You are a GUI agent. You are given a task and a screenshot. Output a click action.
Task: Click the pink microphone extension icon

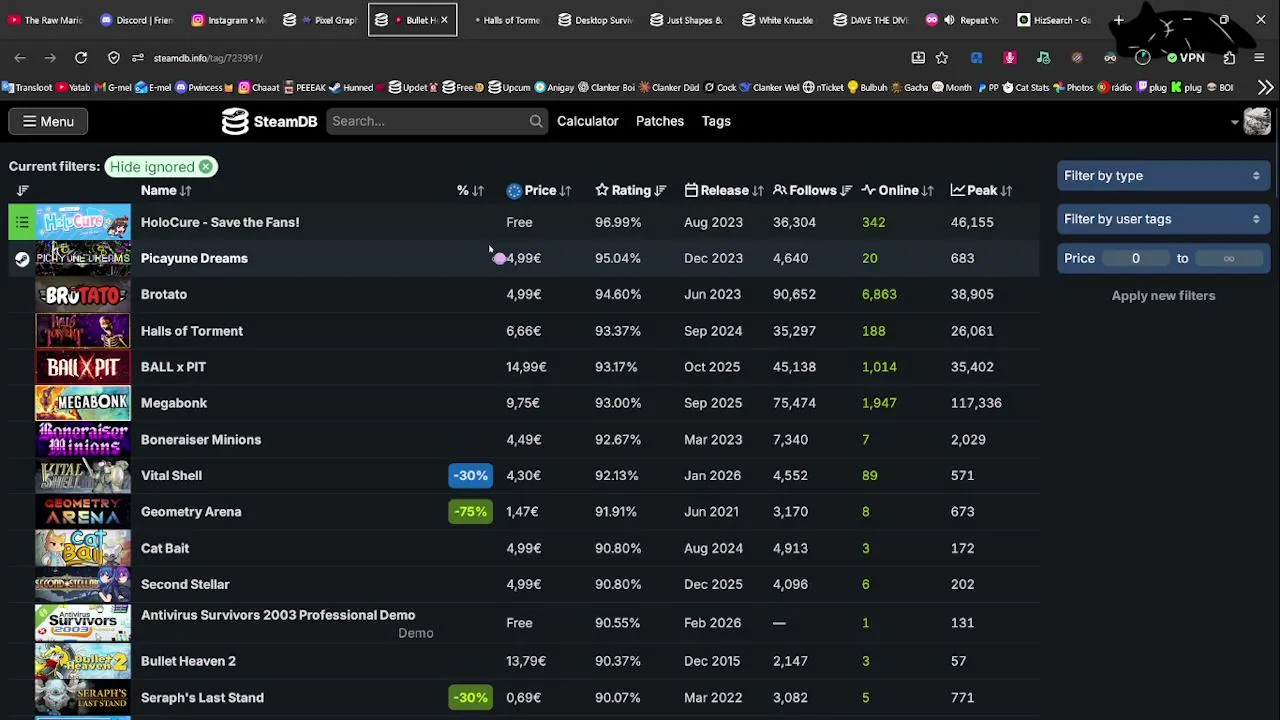[1010, 58]
